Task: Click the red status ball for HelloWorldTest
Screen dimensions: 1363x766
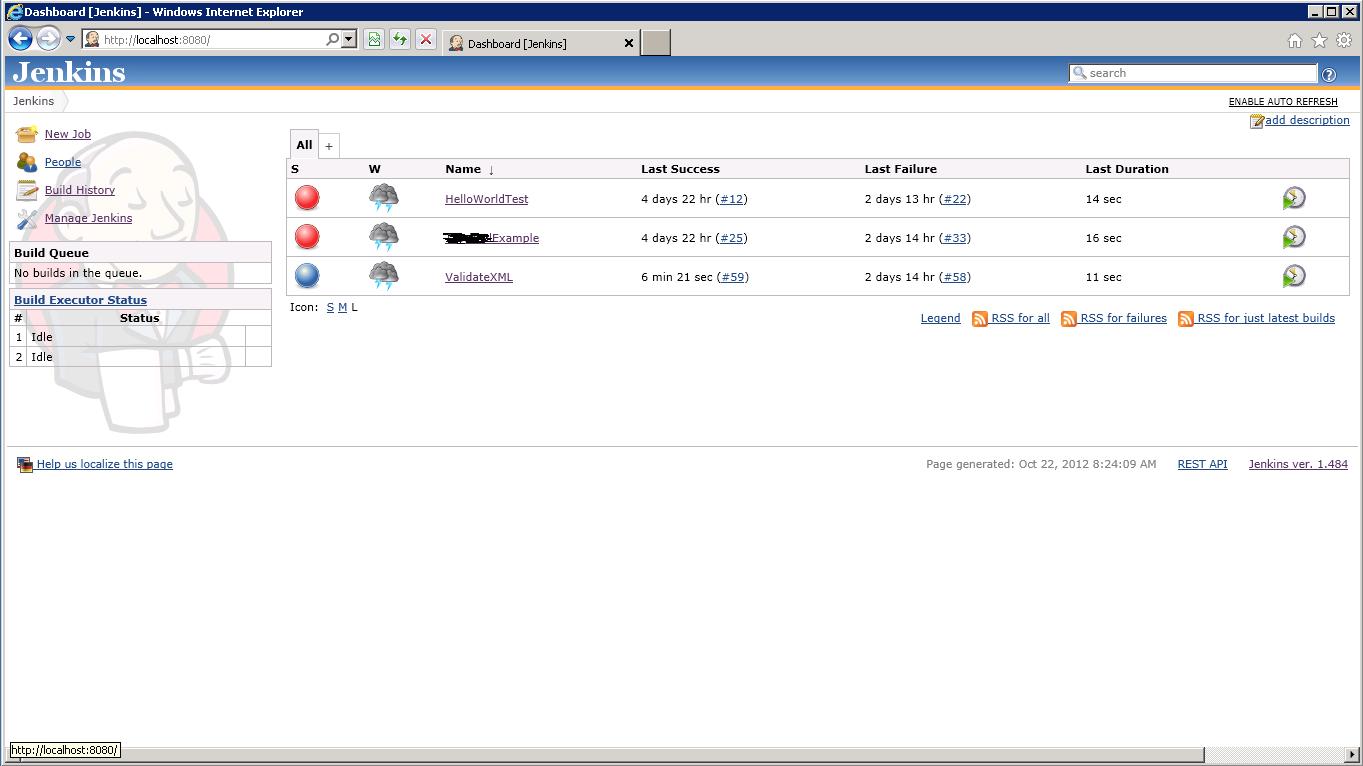Action: (307, 198)
